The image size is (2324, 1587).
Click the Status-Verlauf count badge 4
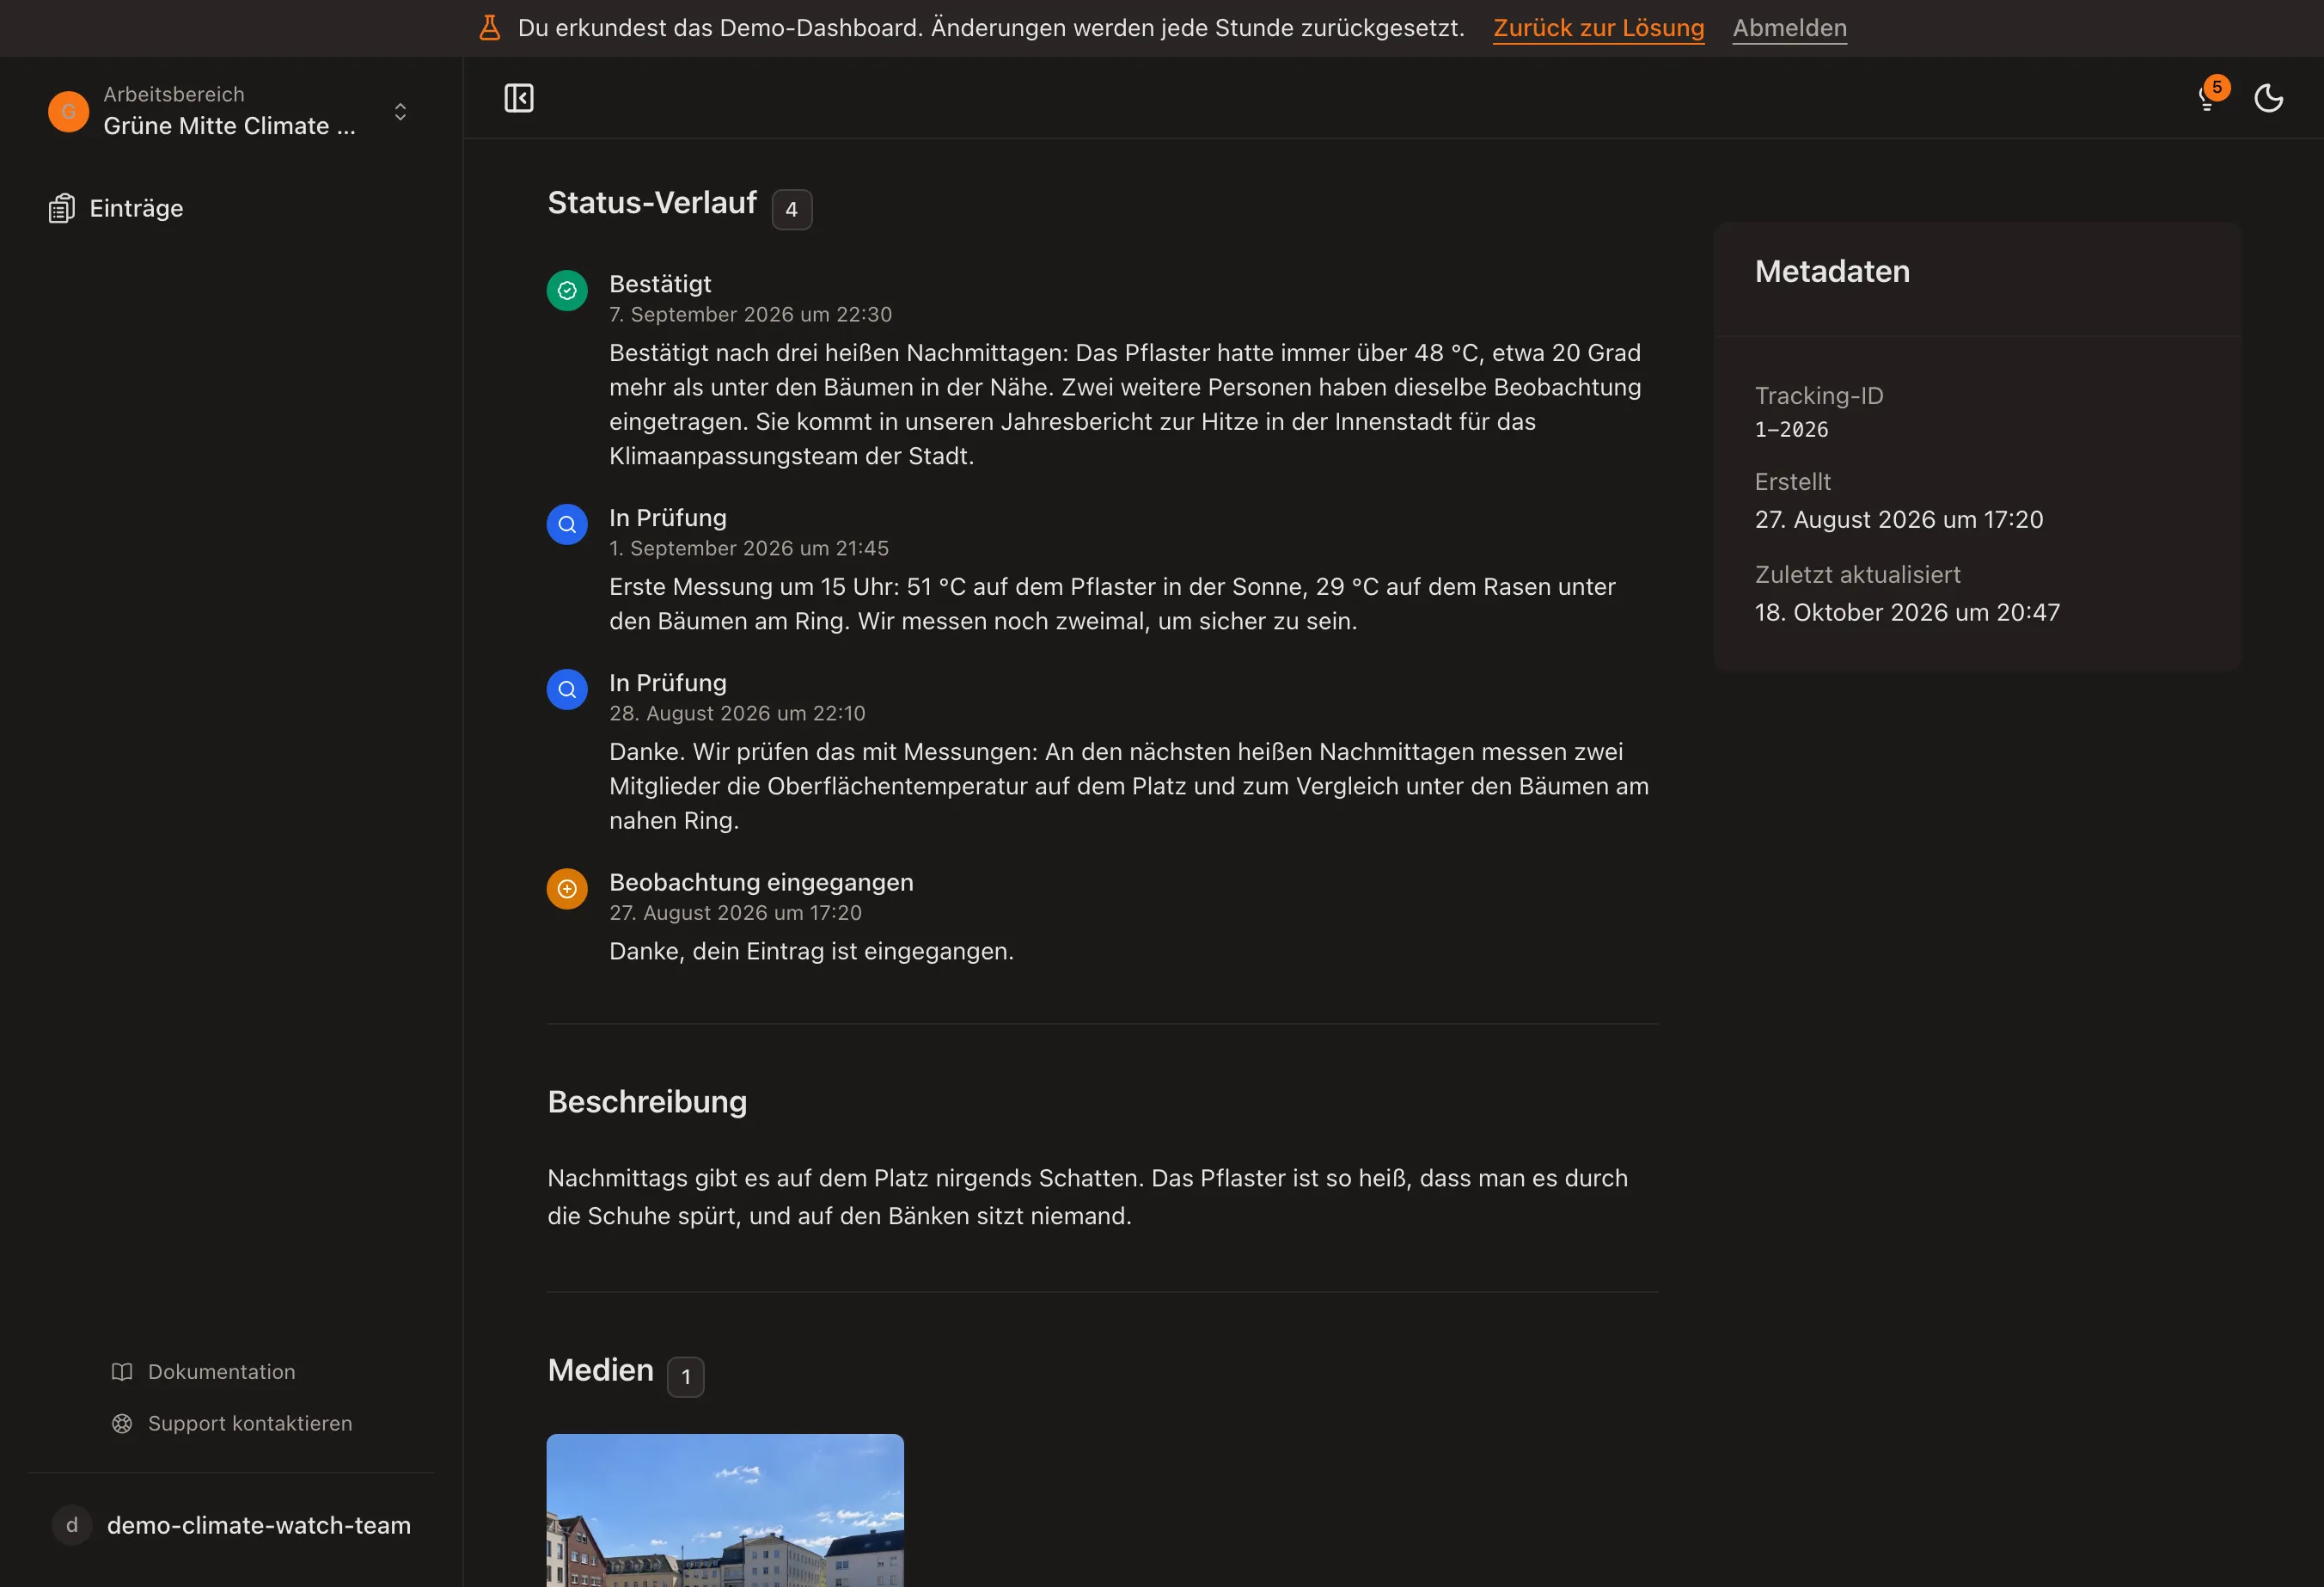point(792,210)
